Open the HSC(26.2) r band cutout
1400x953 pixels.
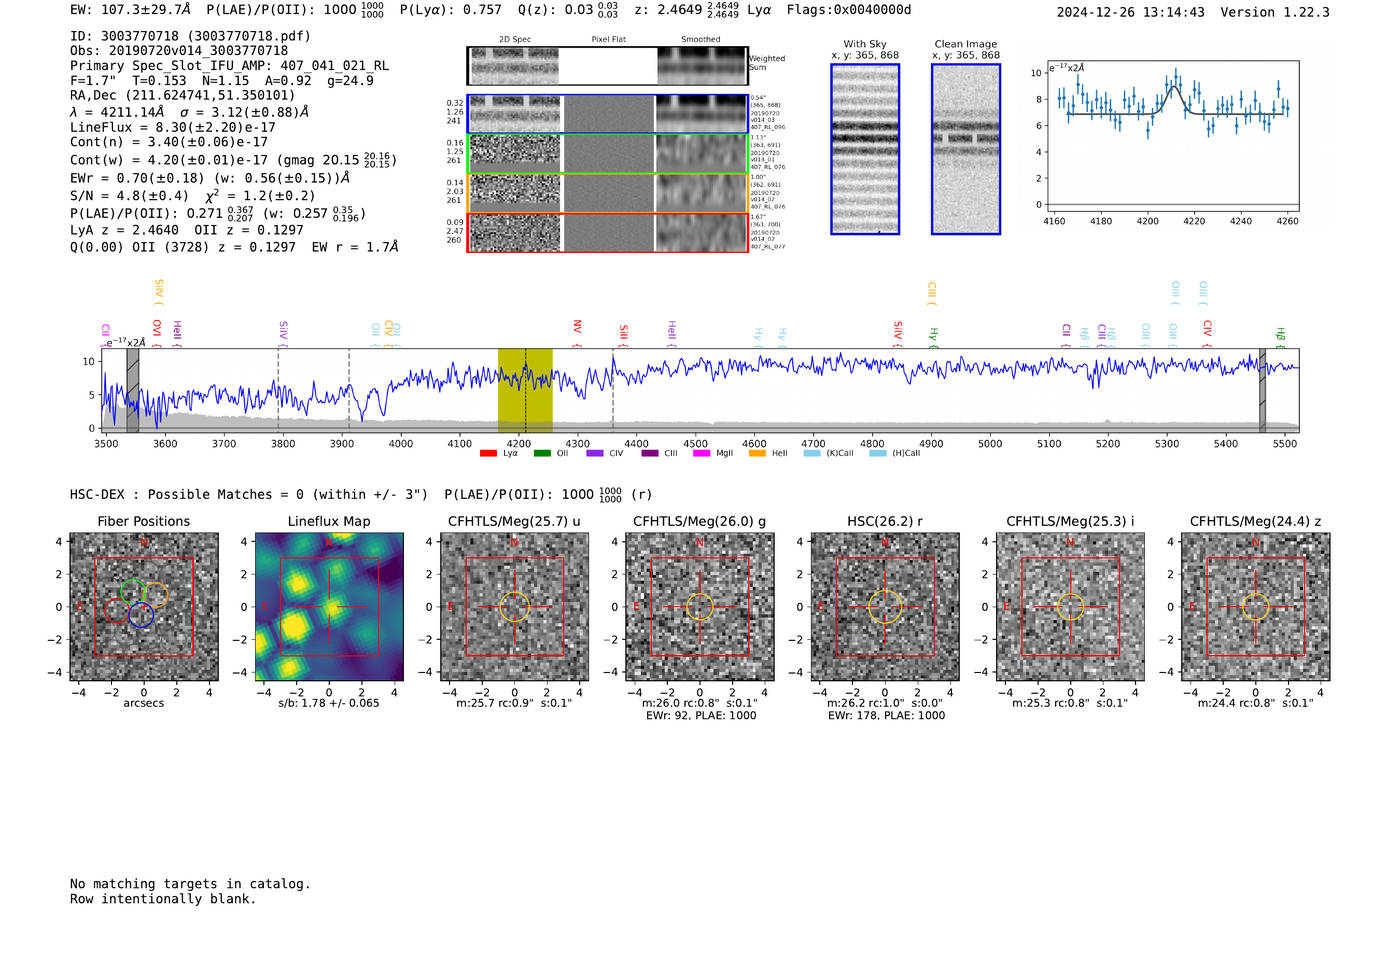click(885, 606)
